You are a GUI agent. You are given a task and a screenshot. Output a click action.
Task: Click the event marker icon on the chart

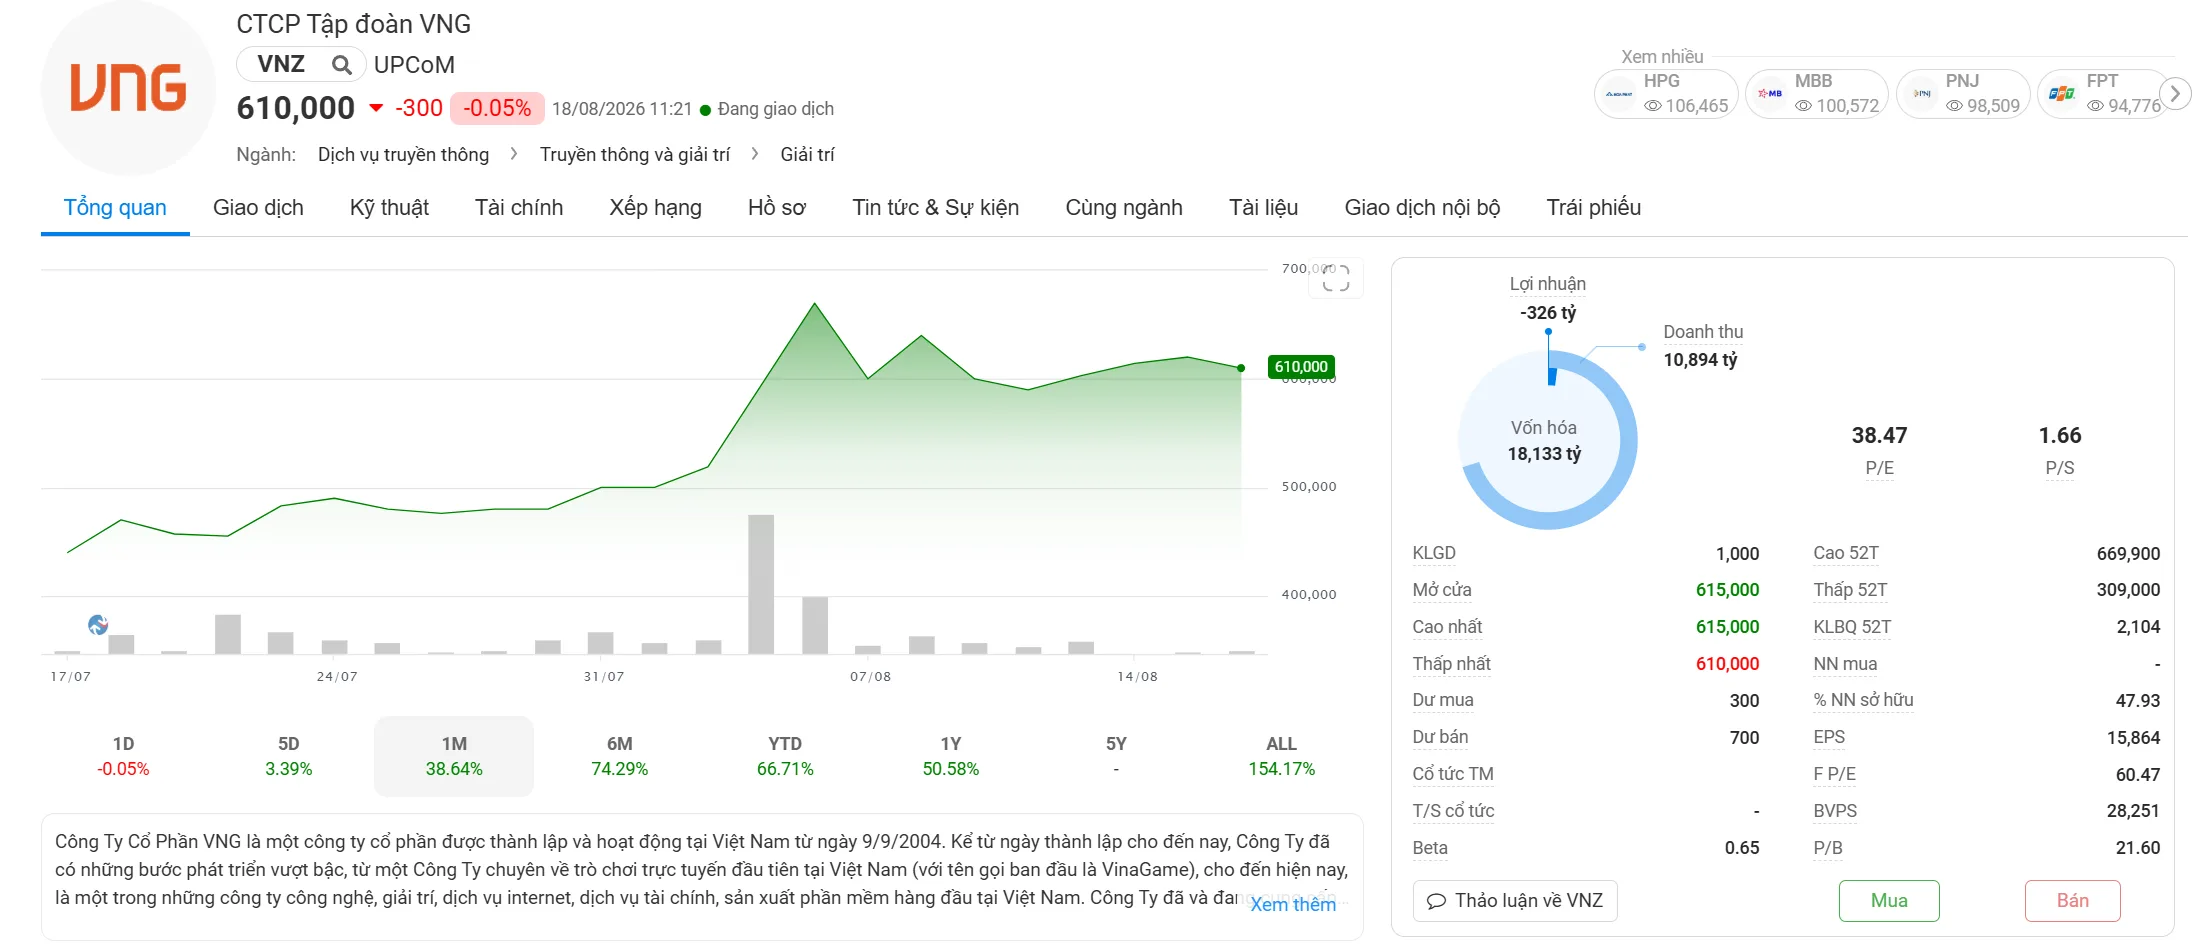[x=98, y=625]
